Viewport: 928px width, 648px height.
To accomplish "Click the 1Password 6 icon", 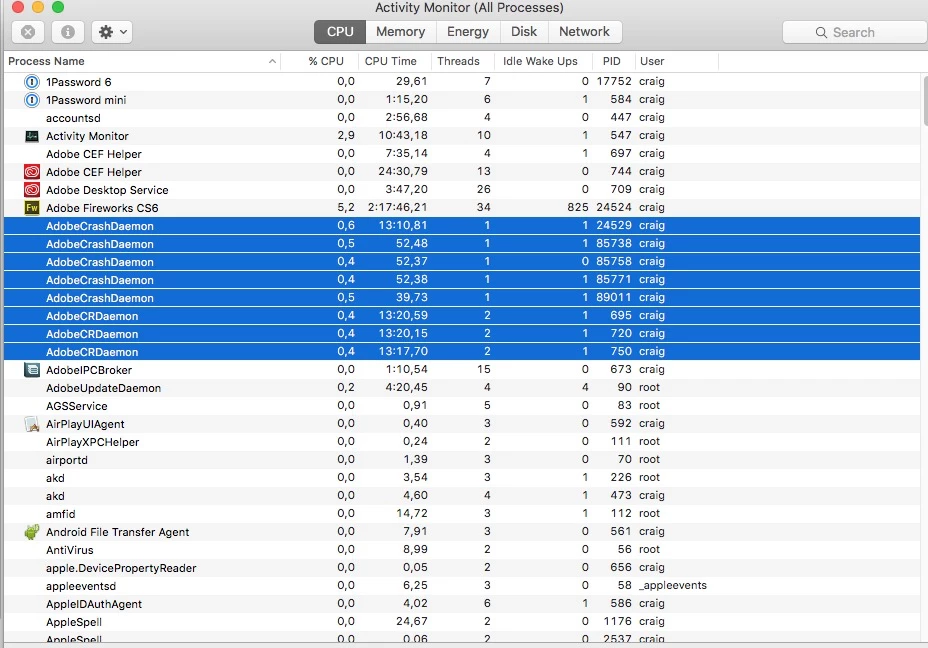I will (x=32, y=82).
